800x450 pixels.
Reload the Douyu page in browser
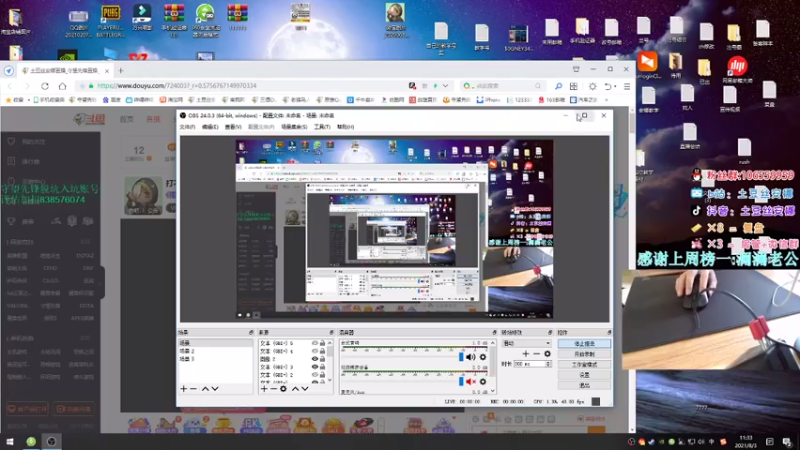tap(45, 86)
